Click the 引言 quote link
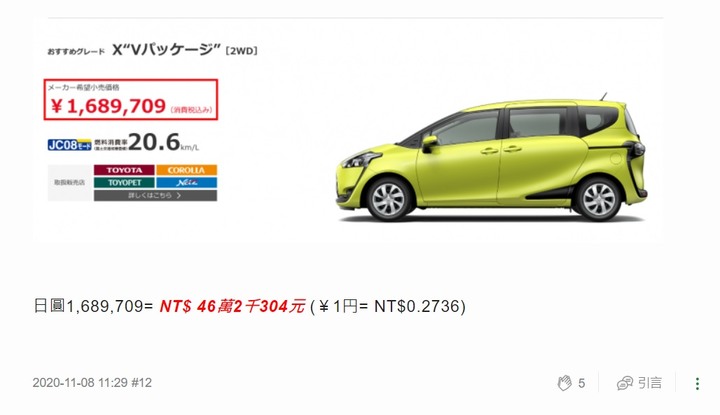The height and width of the screenshot is (415, 720). click(x=649, y=383)
